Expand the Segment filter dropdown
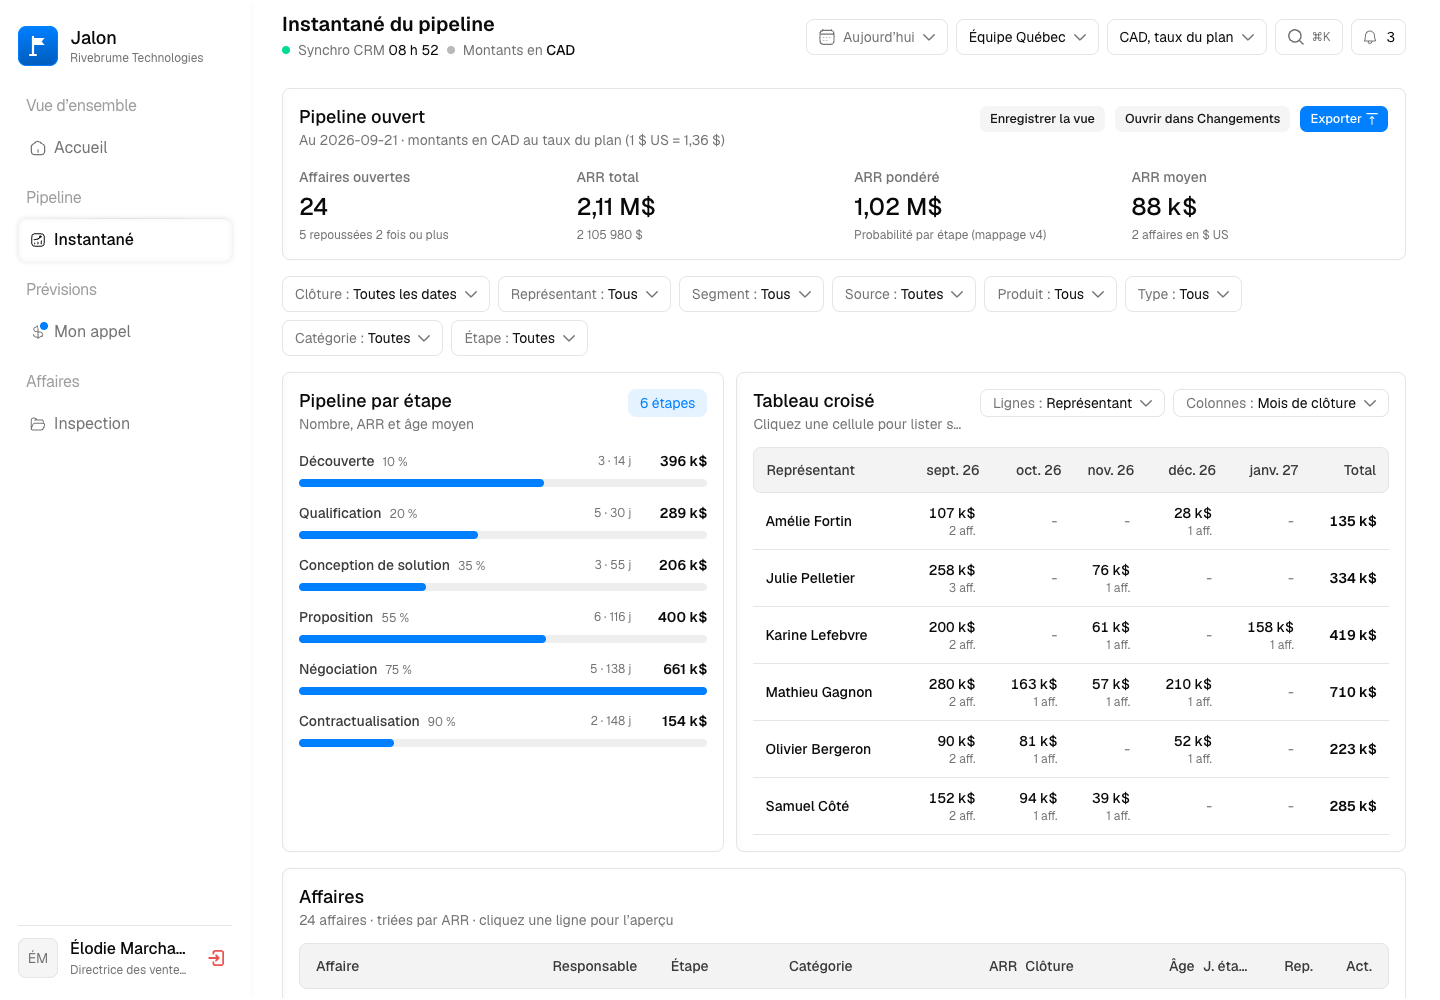 click(x=751, y=294)
